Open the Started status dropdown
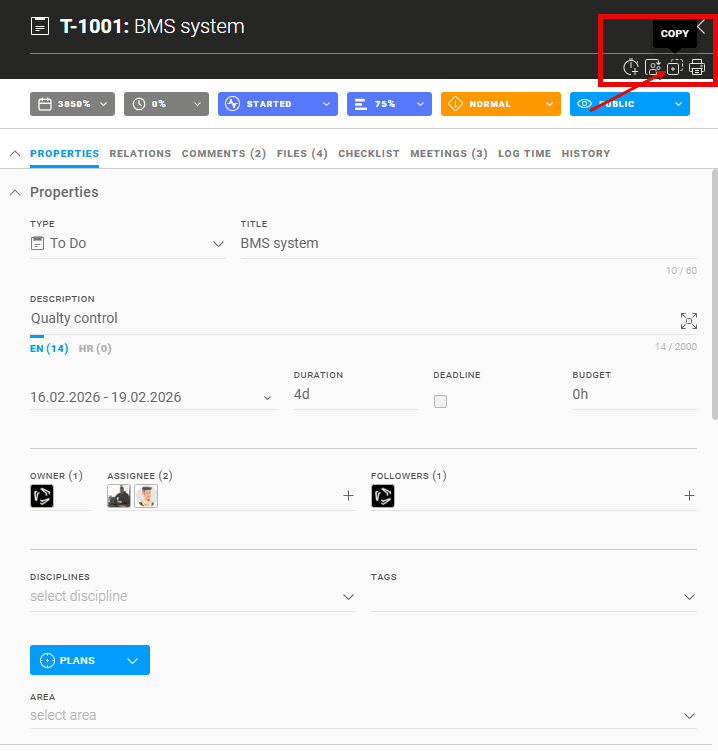This screenshot has height=751, width=718. coord(278,104)
